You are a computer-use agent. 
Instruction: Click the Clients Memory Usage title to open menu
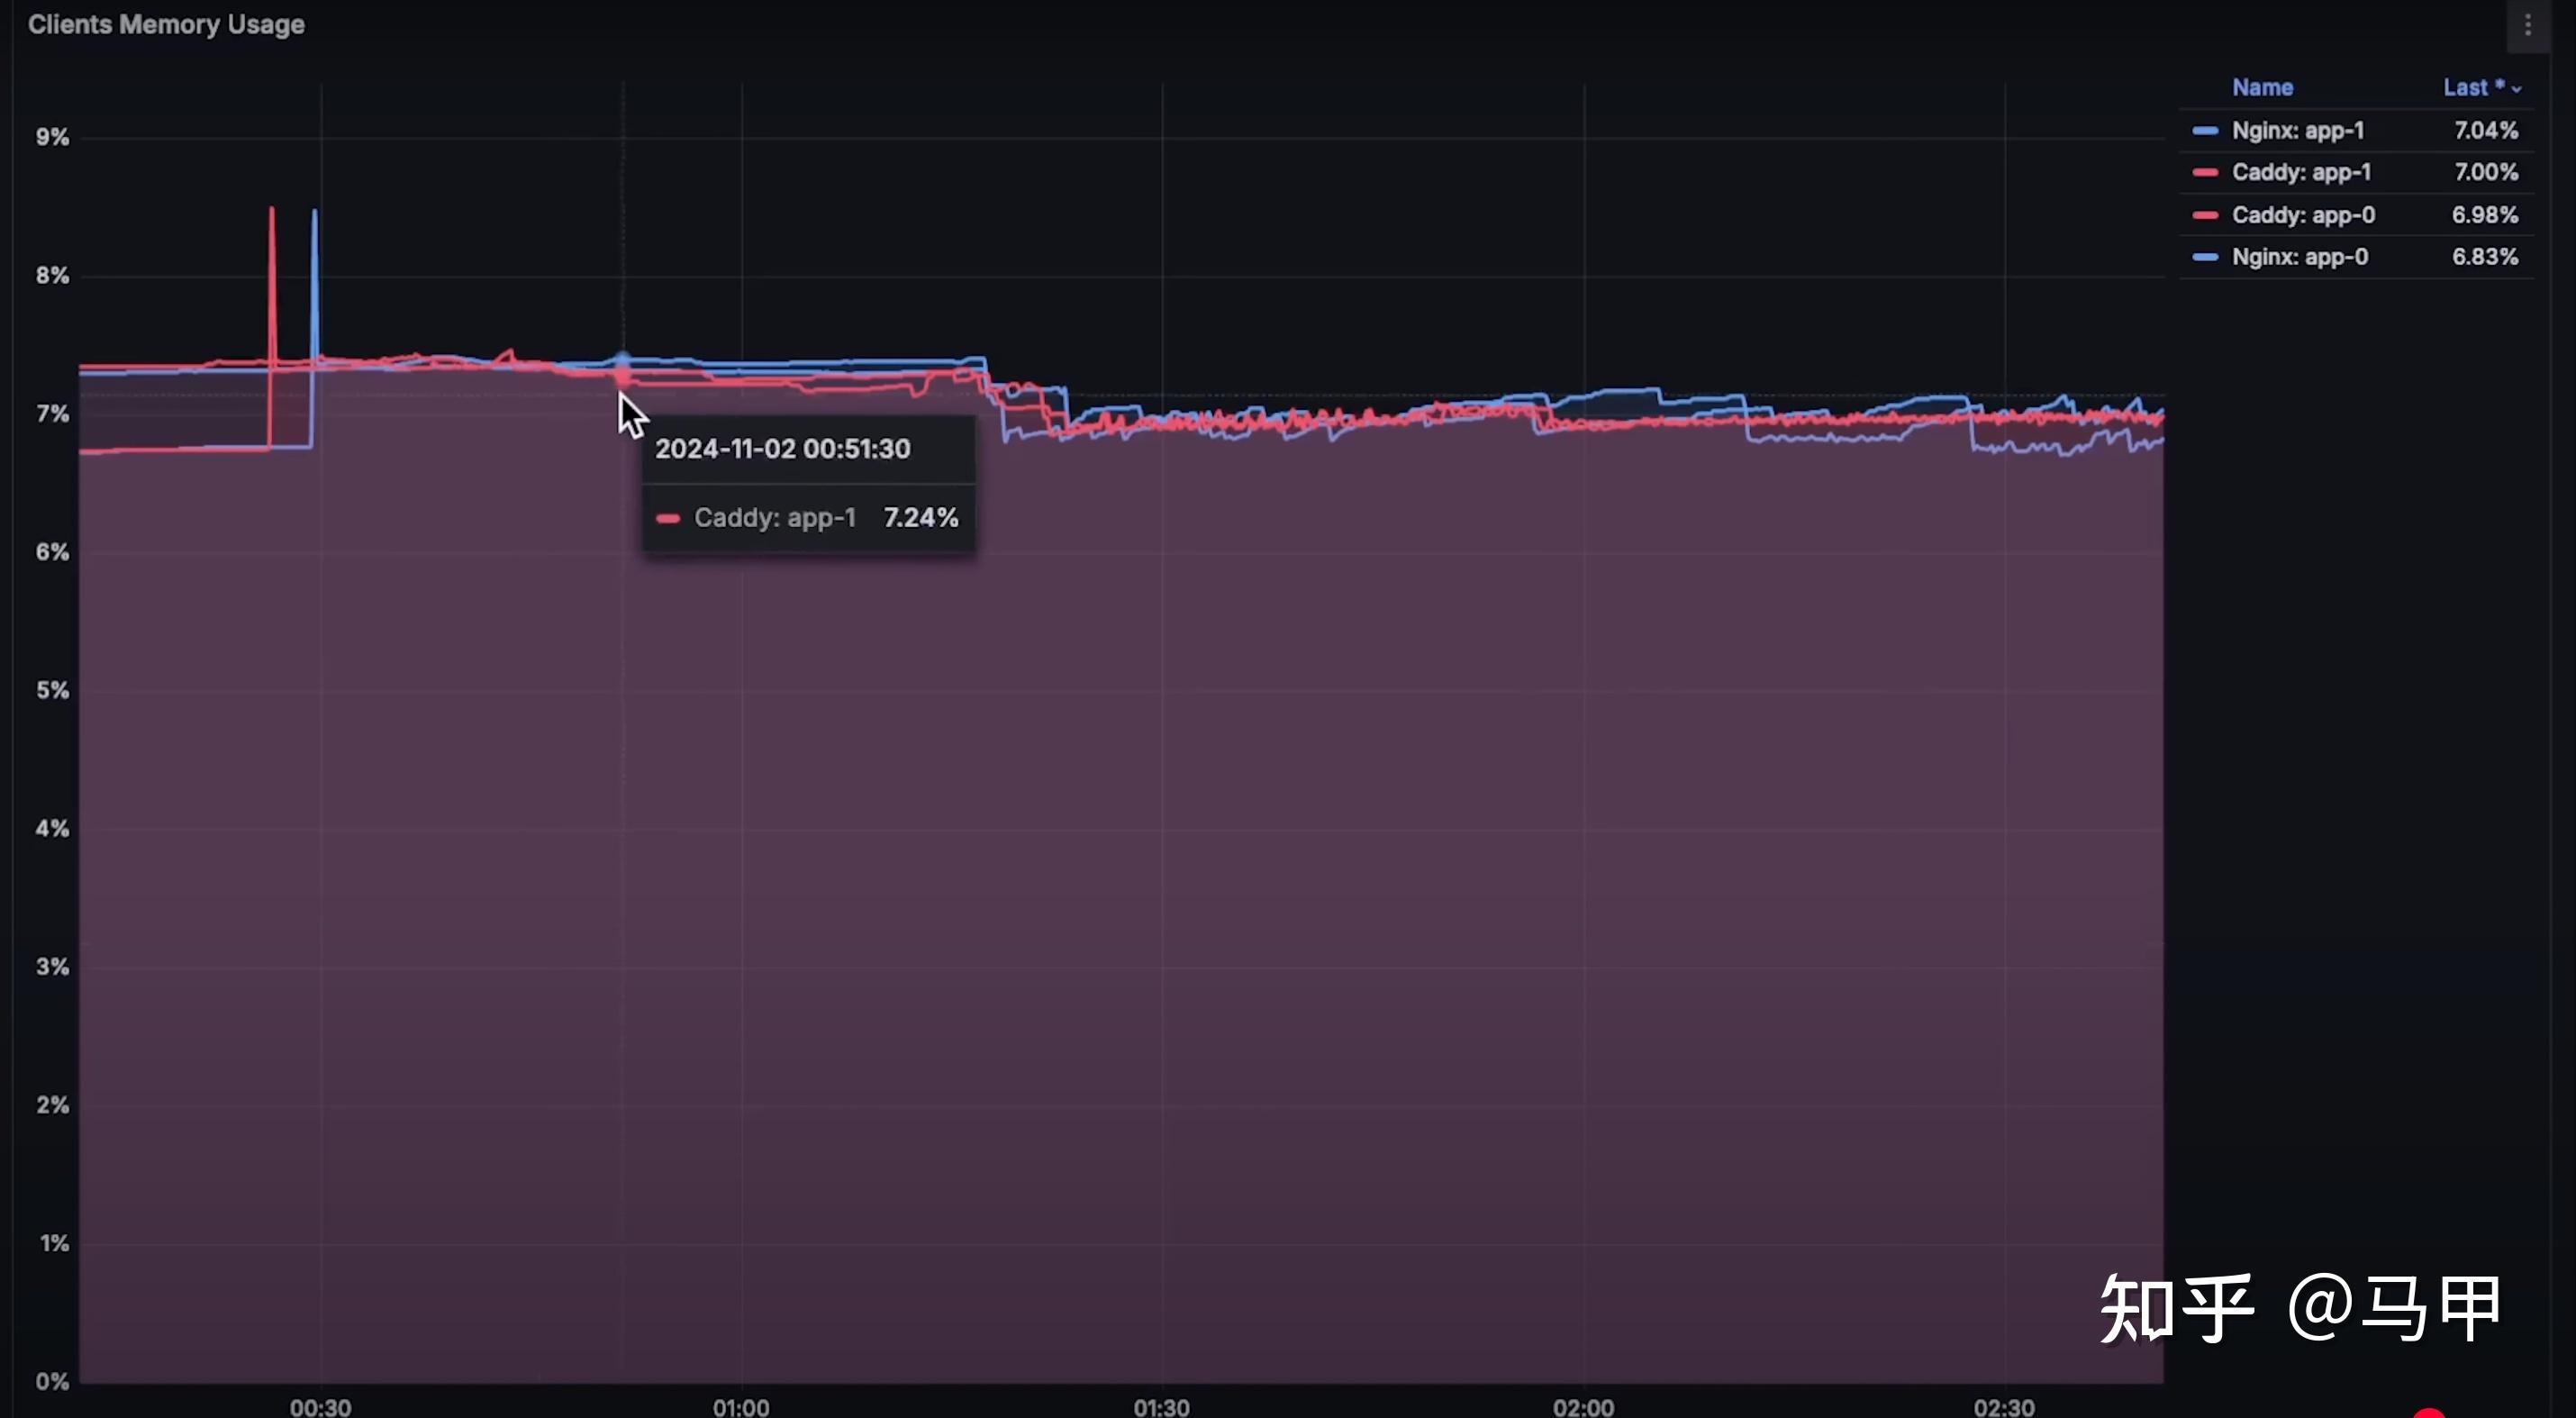click(x=166, y=24)
